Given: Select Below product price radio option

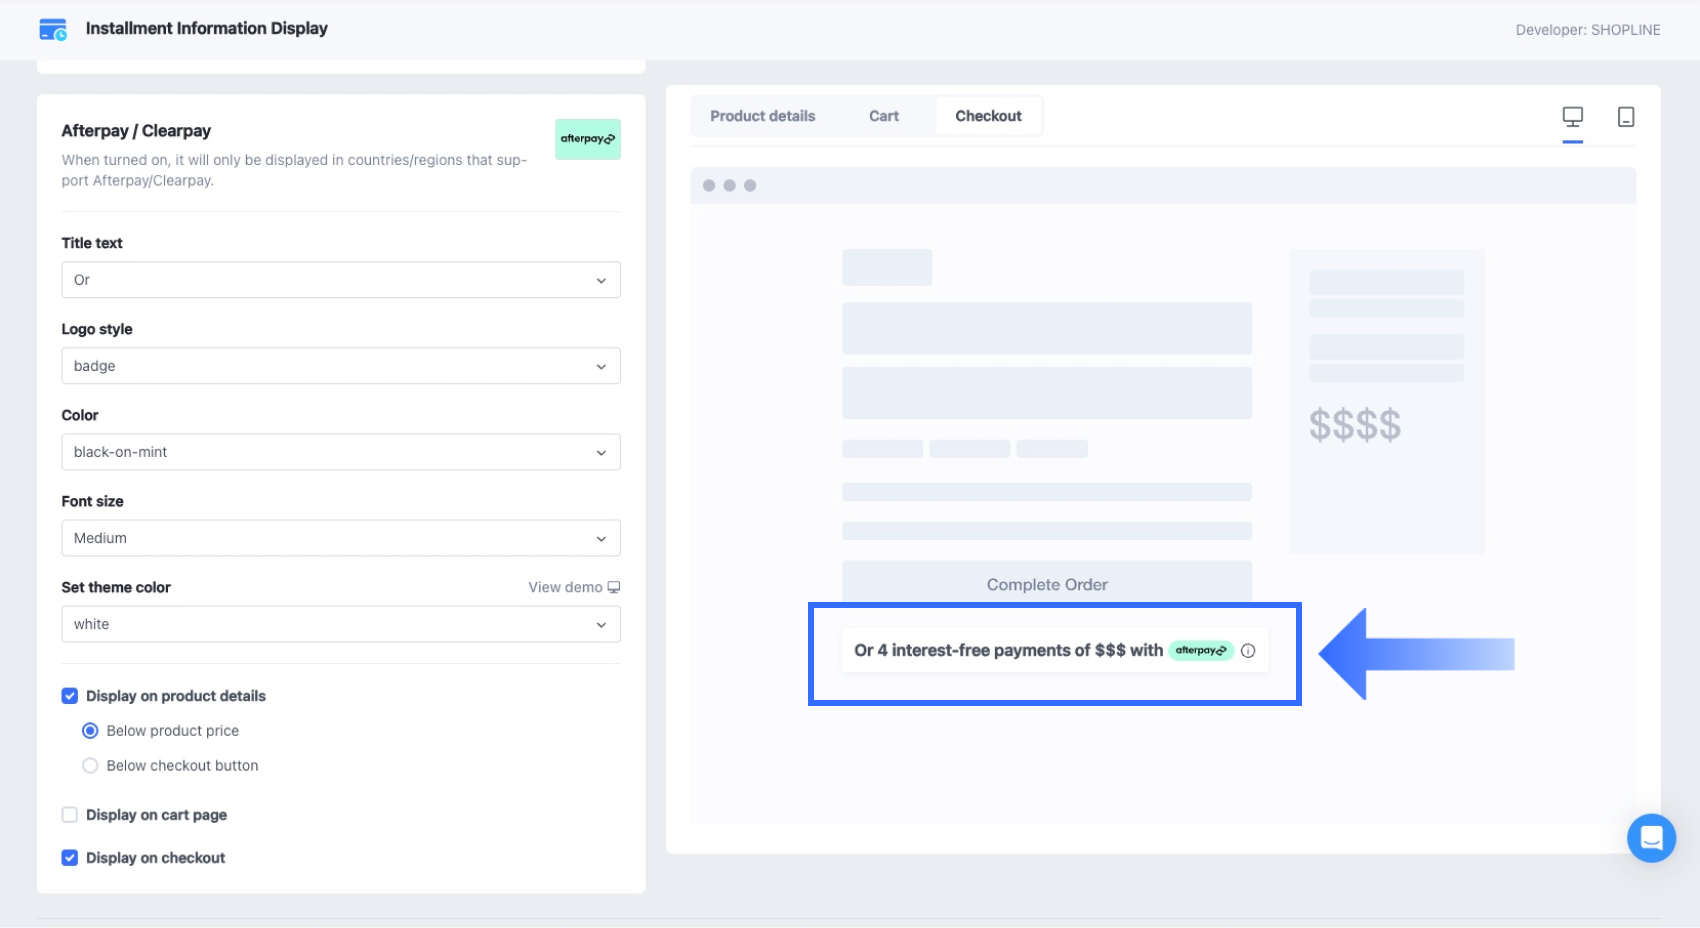Looking at the screenshot, I should pyautogui.click(x=90, y=731).
